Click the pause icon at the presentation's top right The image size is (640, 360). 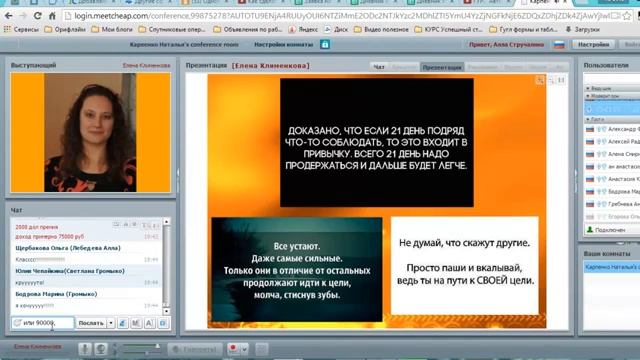561,80
